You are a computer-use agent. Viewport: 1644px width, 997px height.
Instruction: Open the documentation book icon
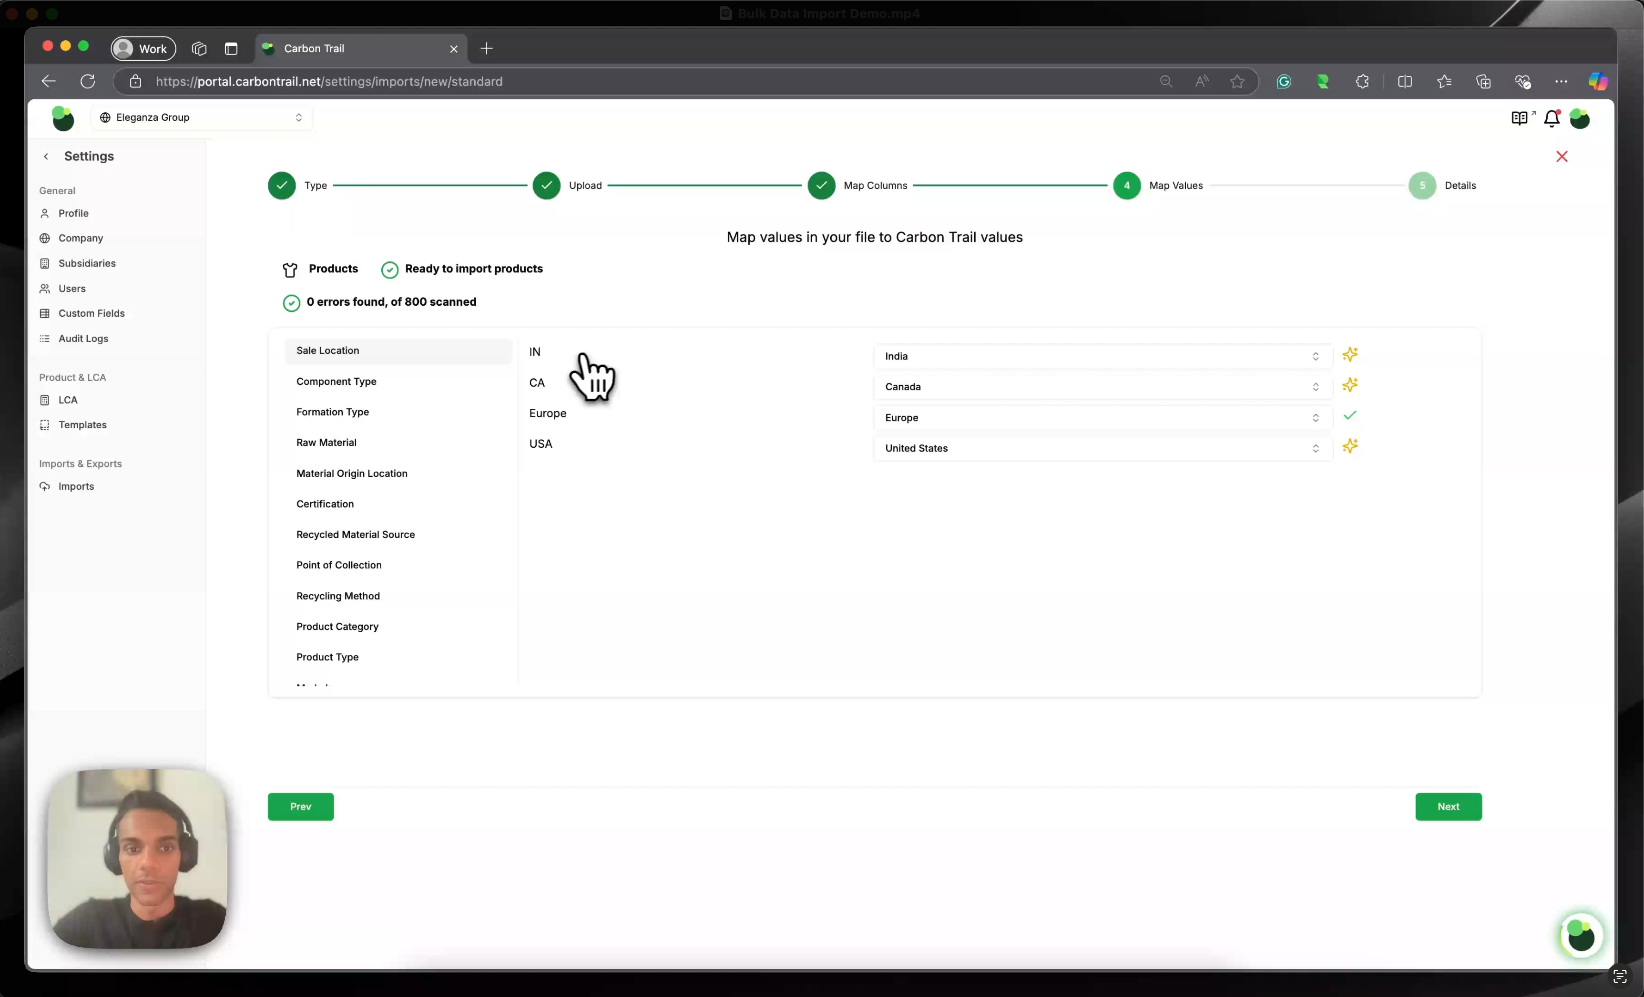point(1522,118)
